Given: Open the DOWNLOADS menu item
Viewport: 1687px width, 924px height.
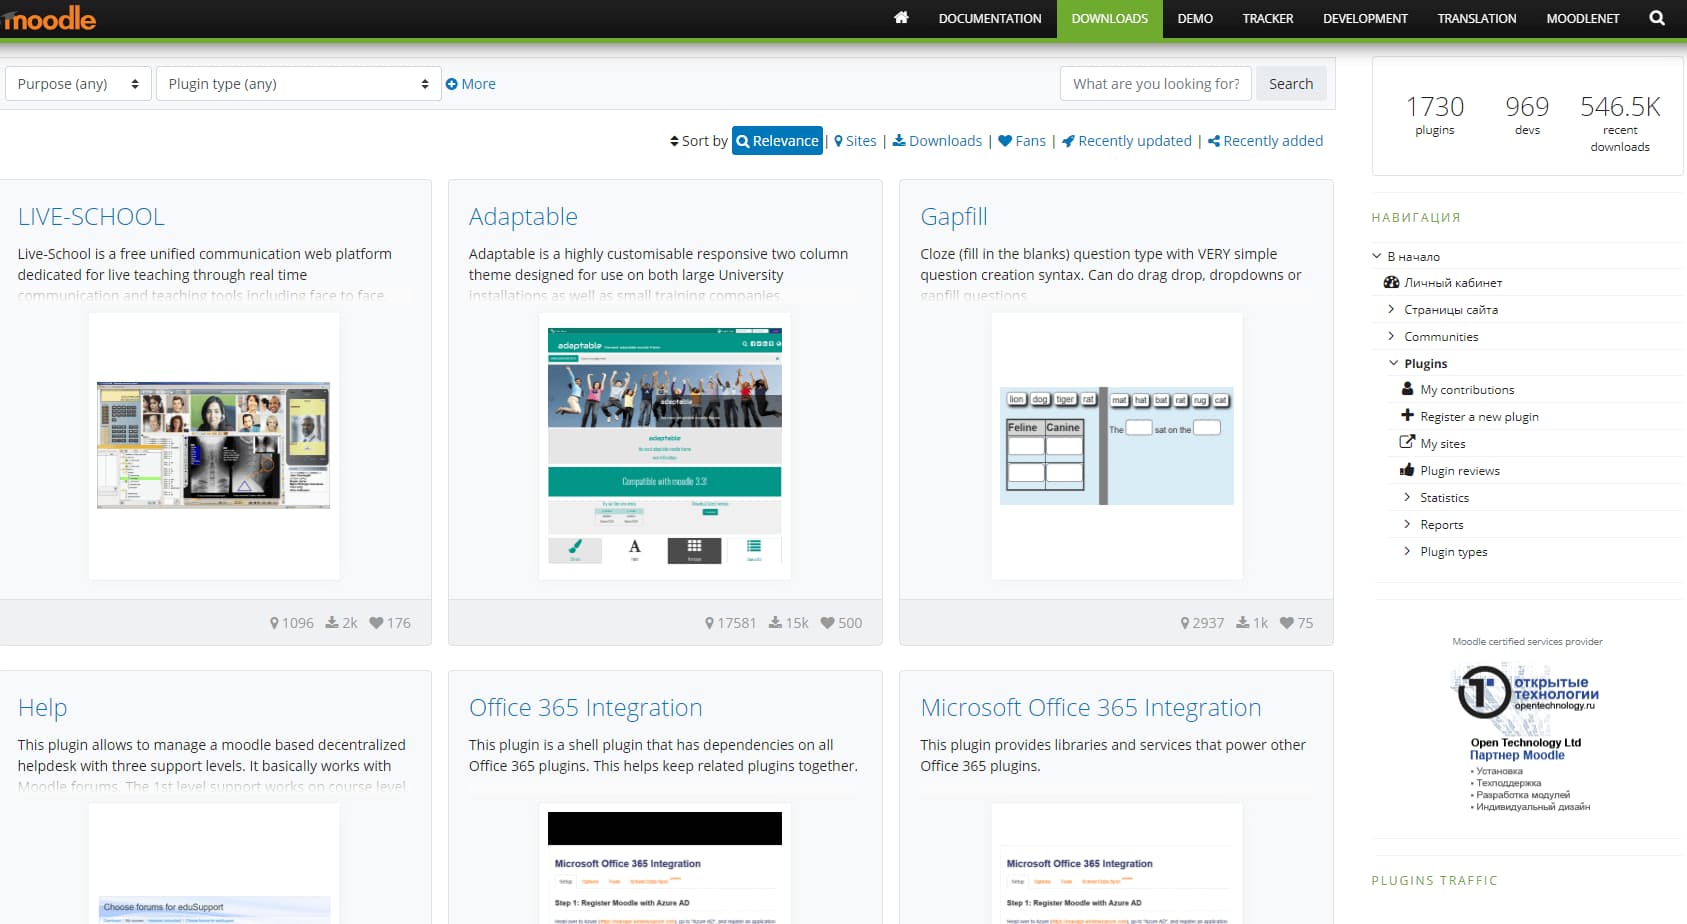Looking at the screenshot, I should (1110, 19).
